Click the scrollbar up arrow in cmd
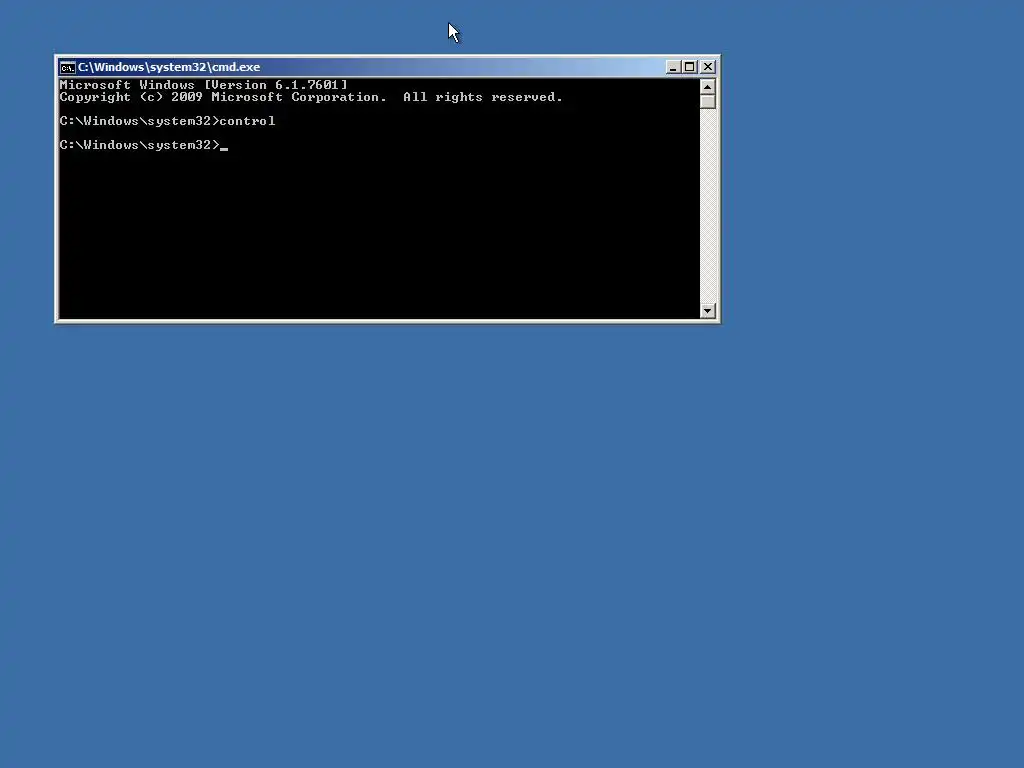This screenshot has height=768, width=1024. click(707, 87)
